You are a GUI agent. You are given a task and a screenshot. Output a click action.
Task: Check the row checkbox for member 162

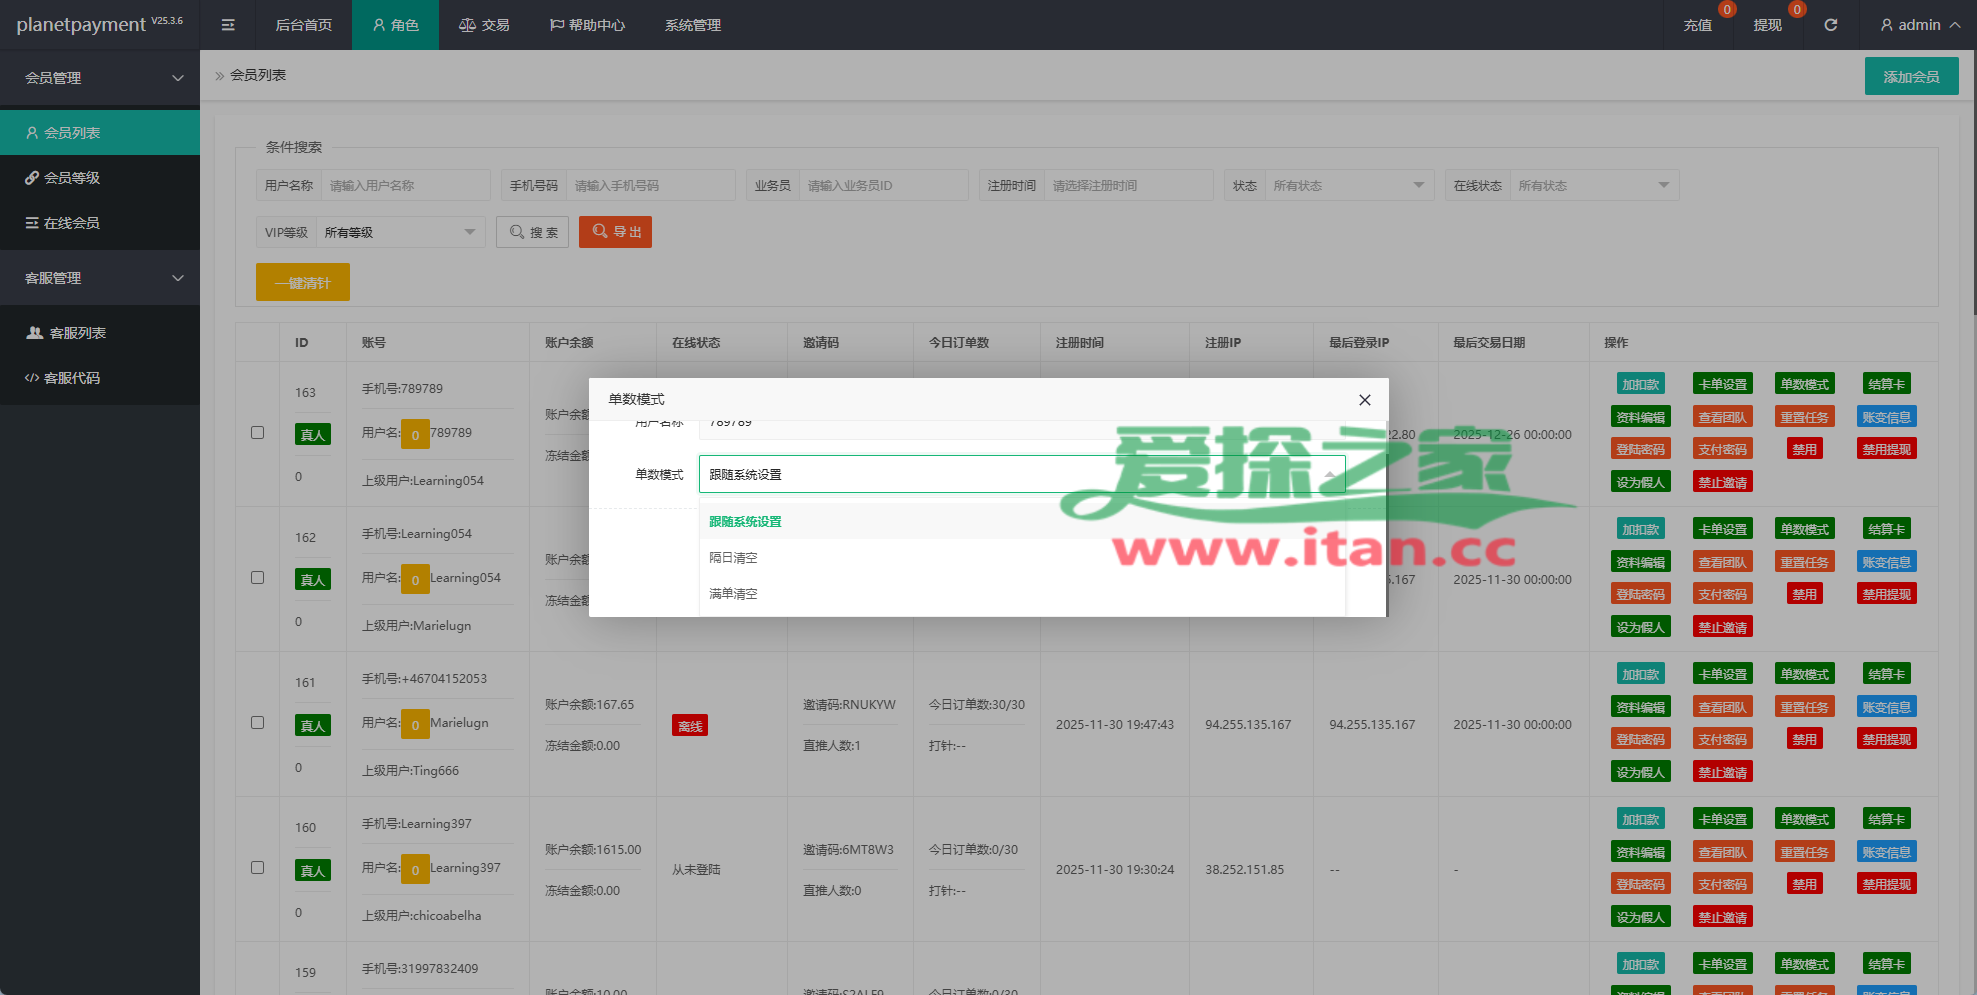[257, 578]
